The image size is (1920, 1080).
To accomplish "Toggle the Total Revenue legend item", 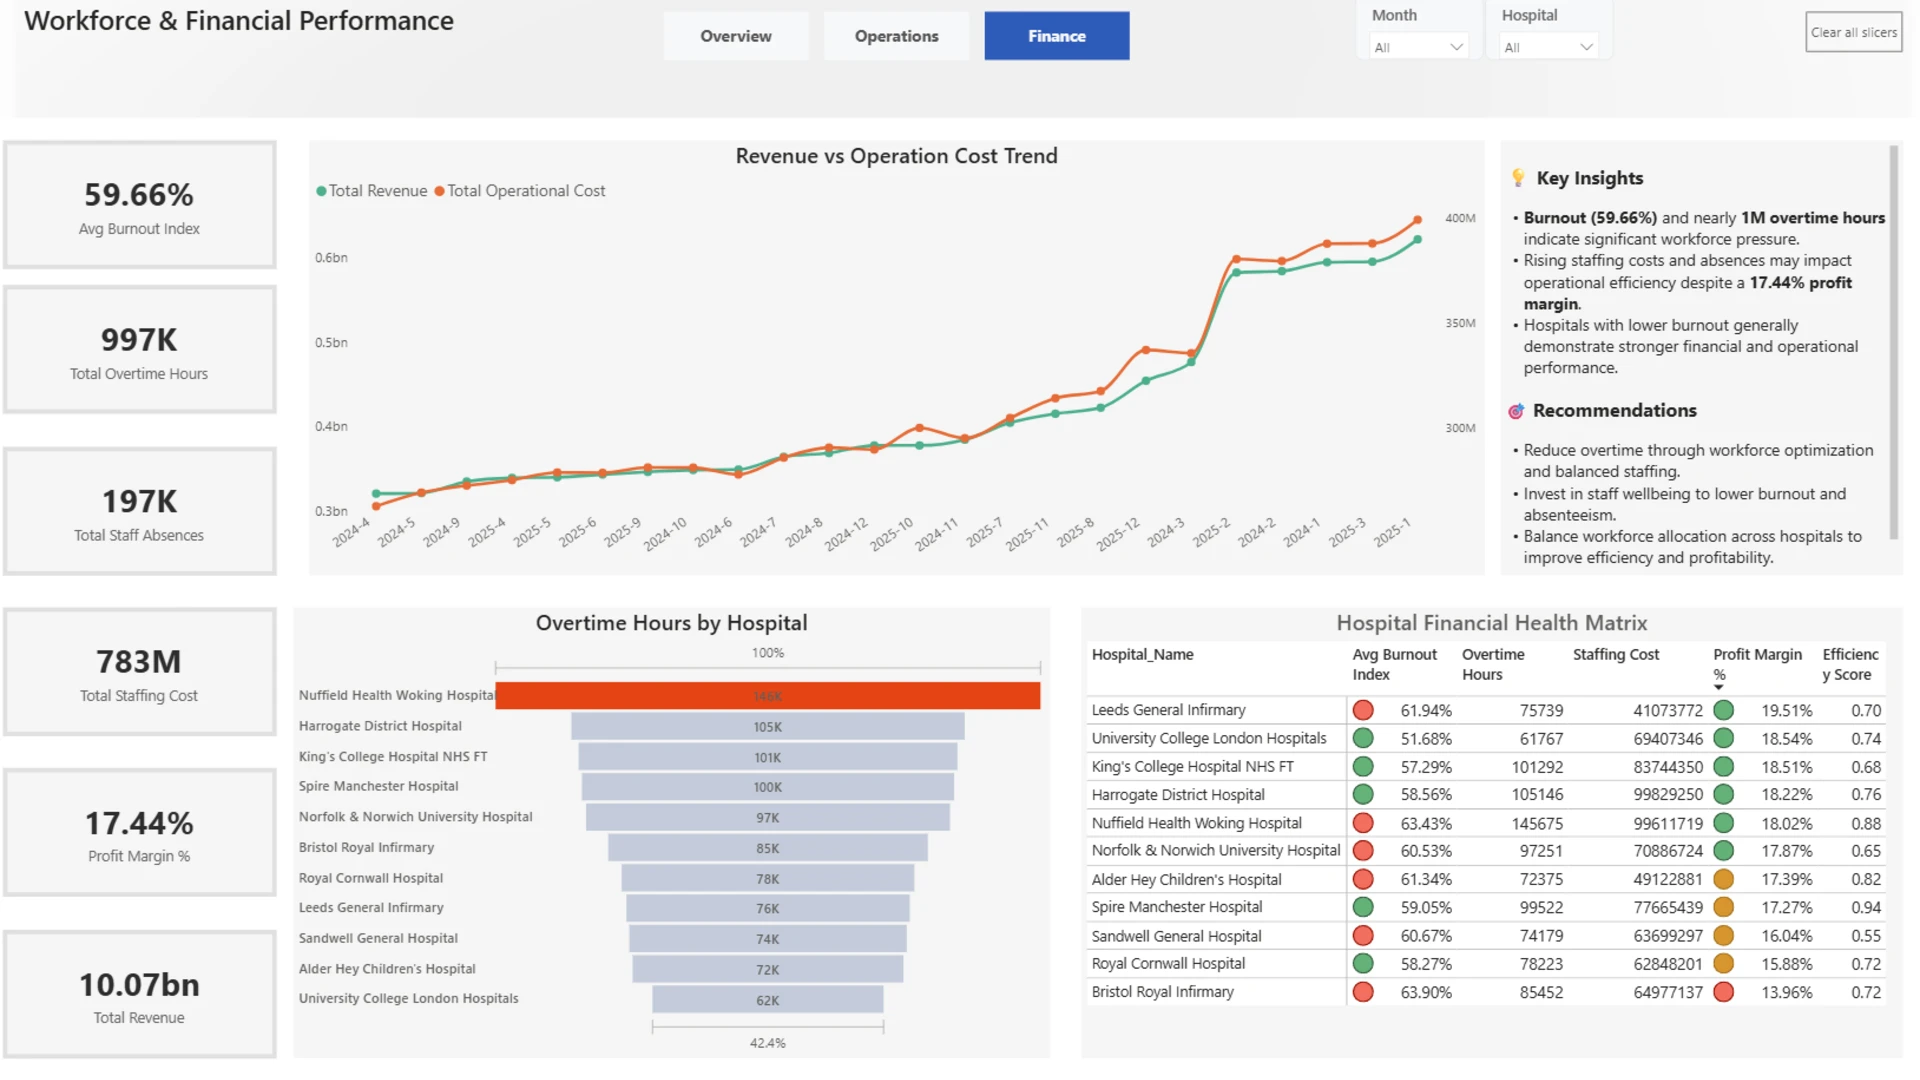I will (372, 191).
